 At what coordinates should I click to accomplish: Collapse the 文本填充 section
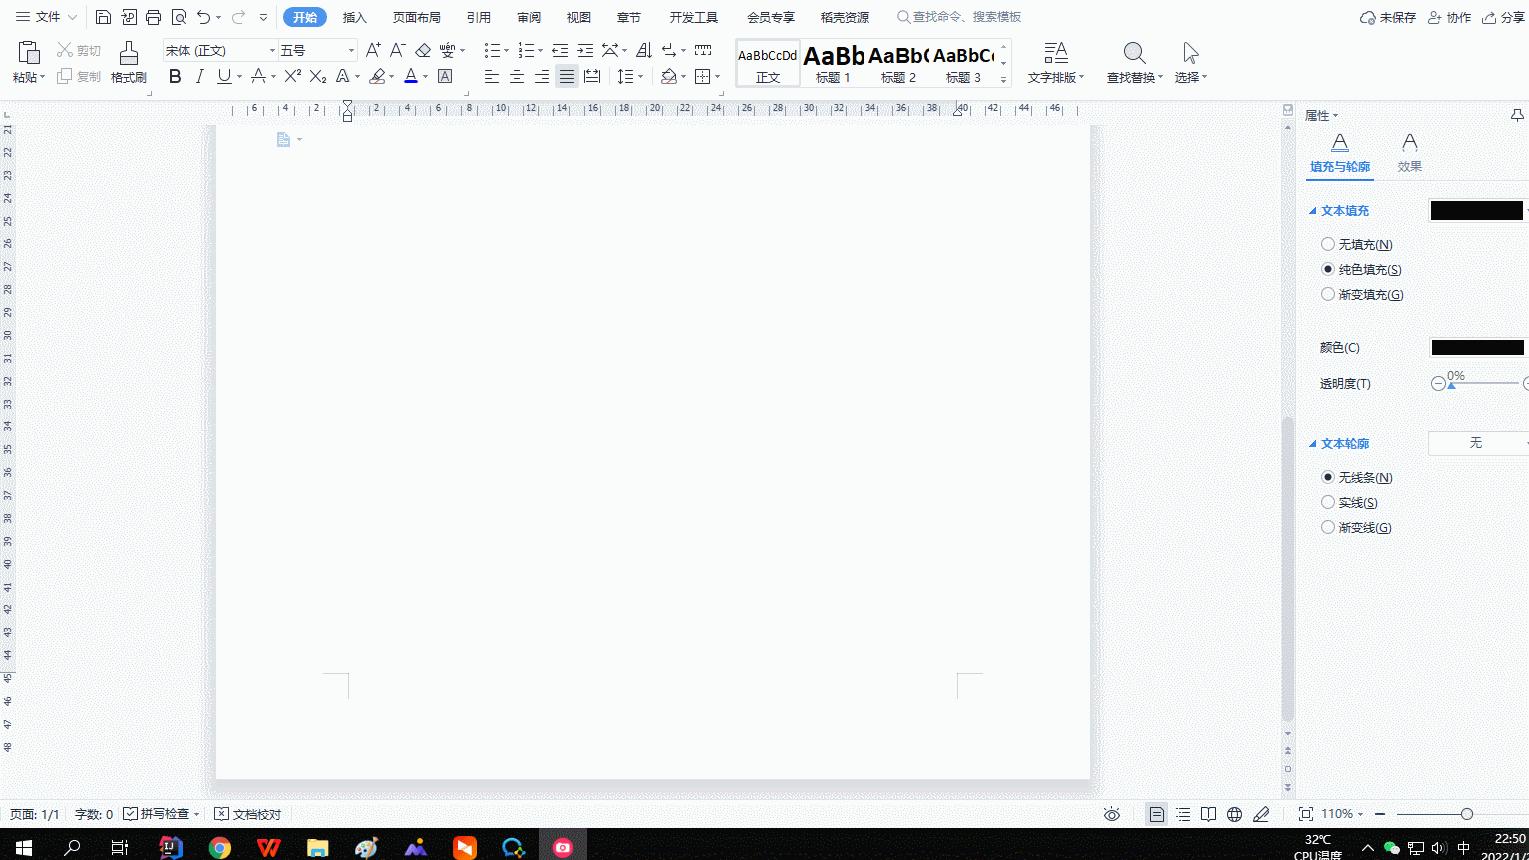pos(1313,211)
